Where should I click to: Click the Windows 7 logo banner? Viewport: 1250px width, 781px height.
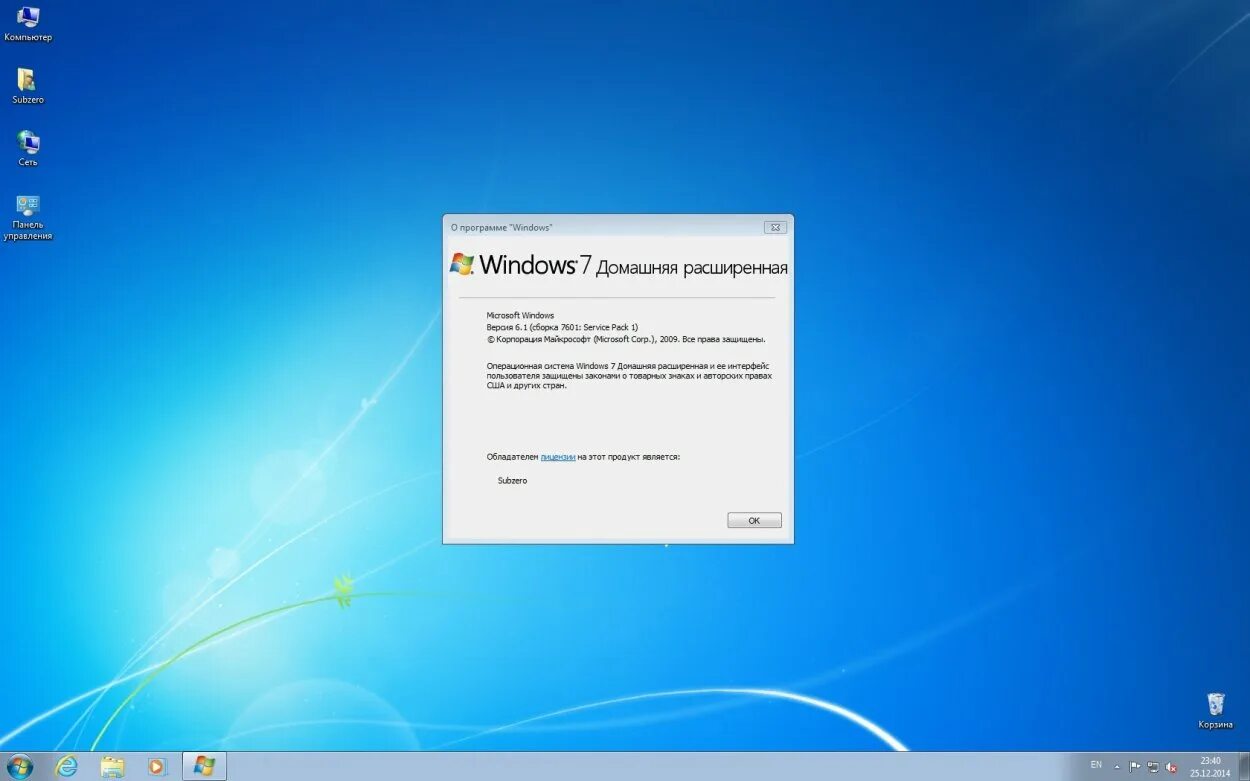[618, 266]
